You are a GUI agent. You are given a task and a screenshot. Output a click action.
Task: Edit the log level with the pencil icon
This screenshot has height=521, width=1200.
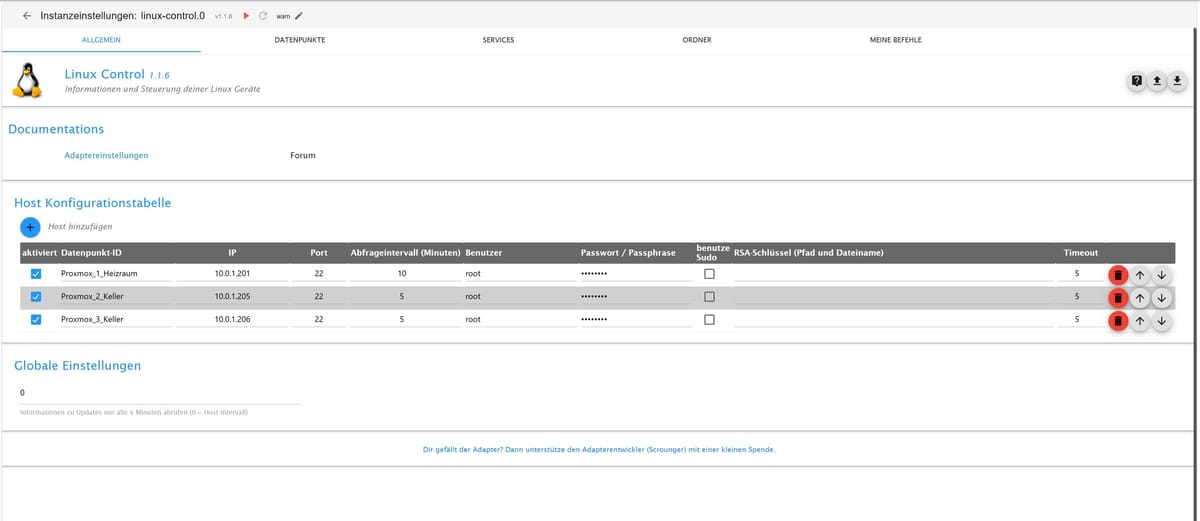tap(298, 16)
